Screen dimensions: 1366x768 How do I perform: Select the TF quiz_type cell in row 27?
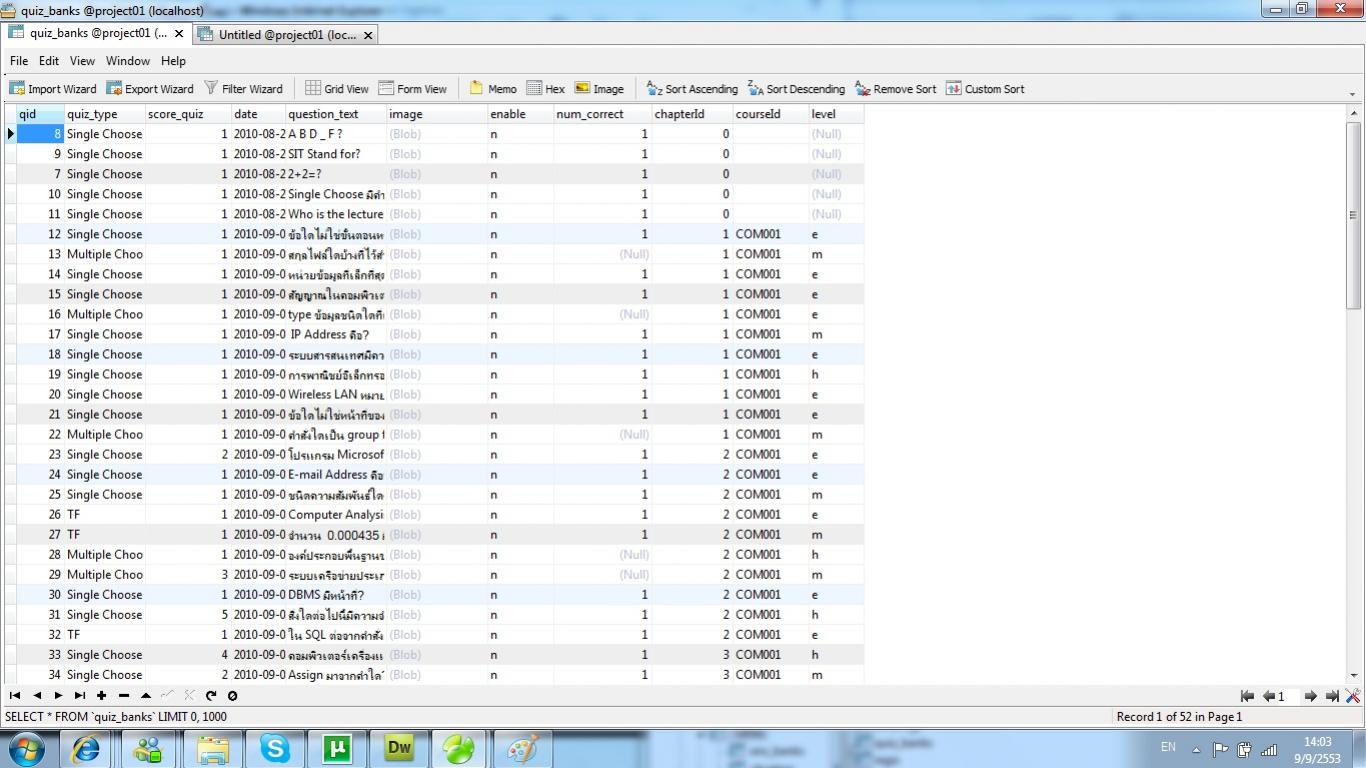pyautogui.click(x=105, y=534)
